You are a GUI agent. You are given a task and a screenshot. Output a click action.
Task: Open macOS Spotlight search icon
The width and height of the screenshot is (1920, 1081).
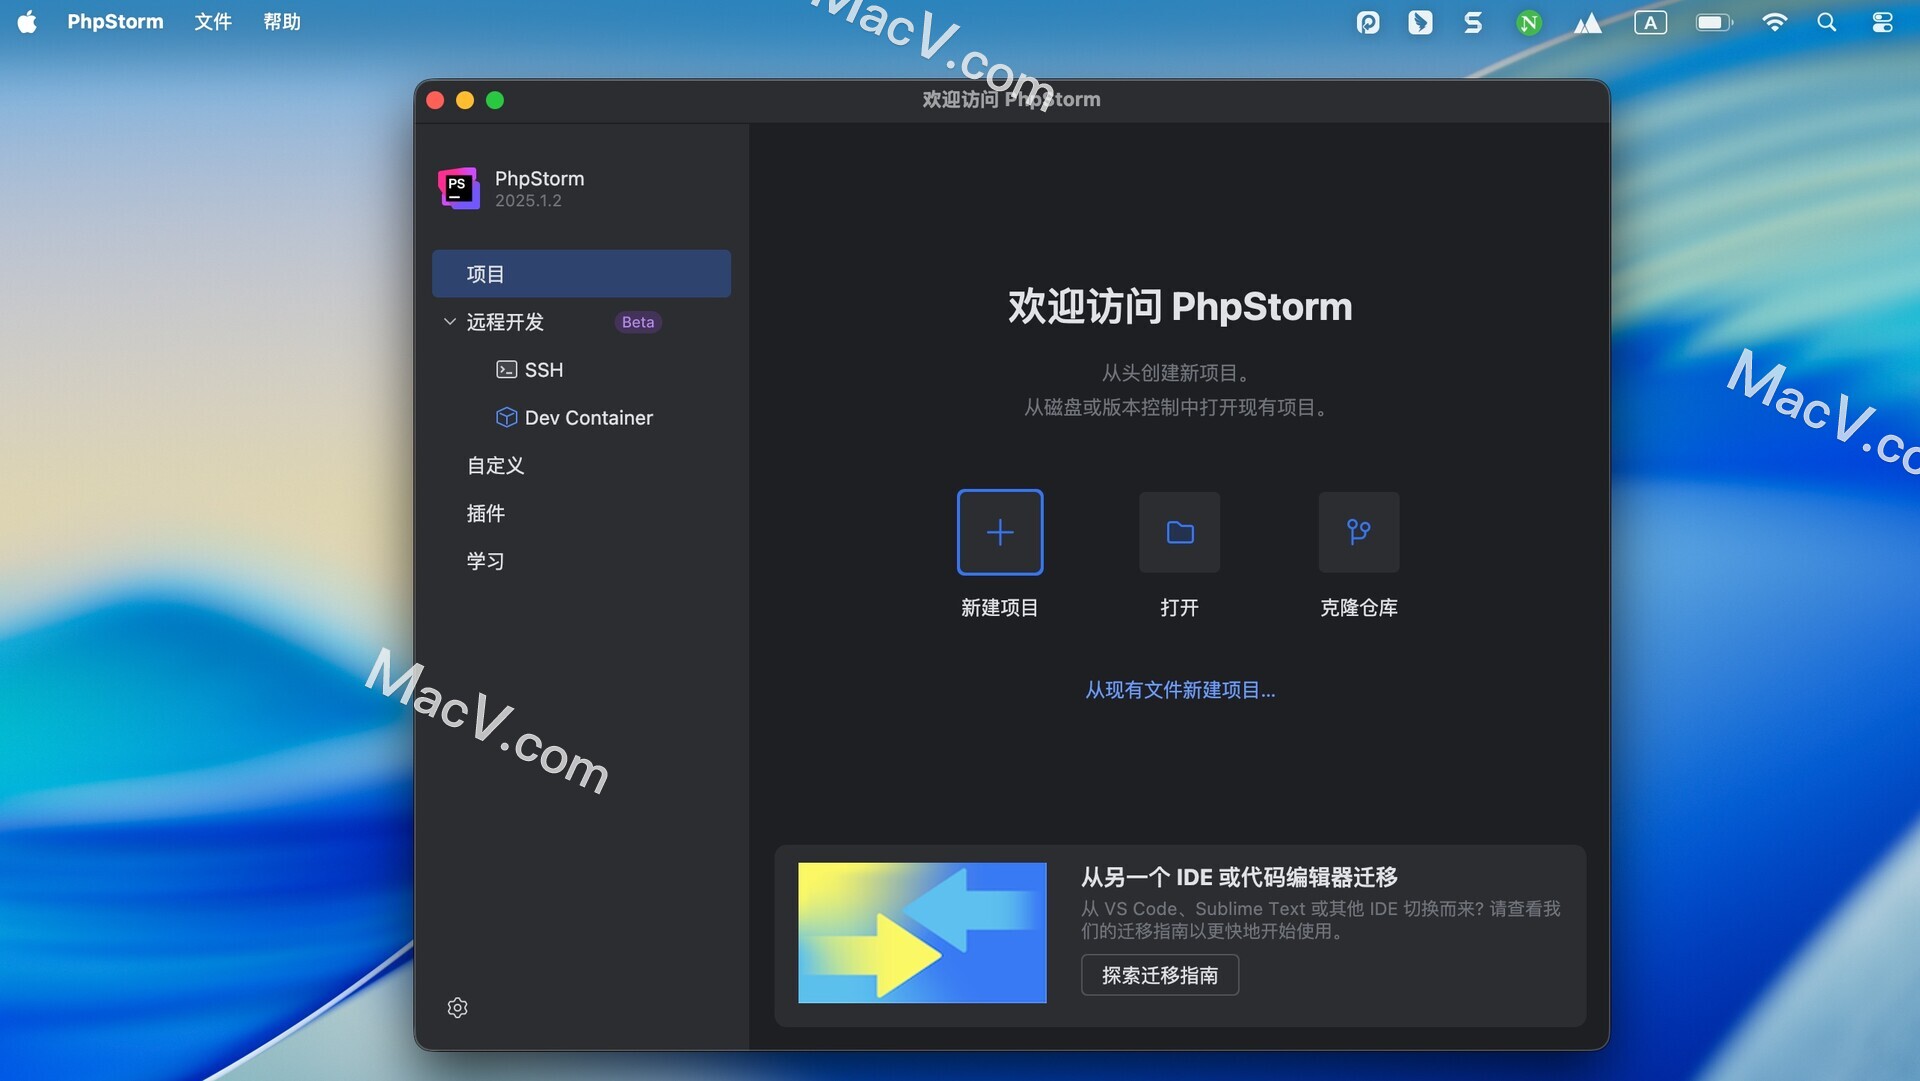click(1826, 22)
